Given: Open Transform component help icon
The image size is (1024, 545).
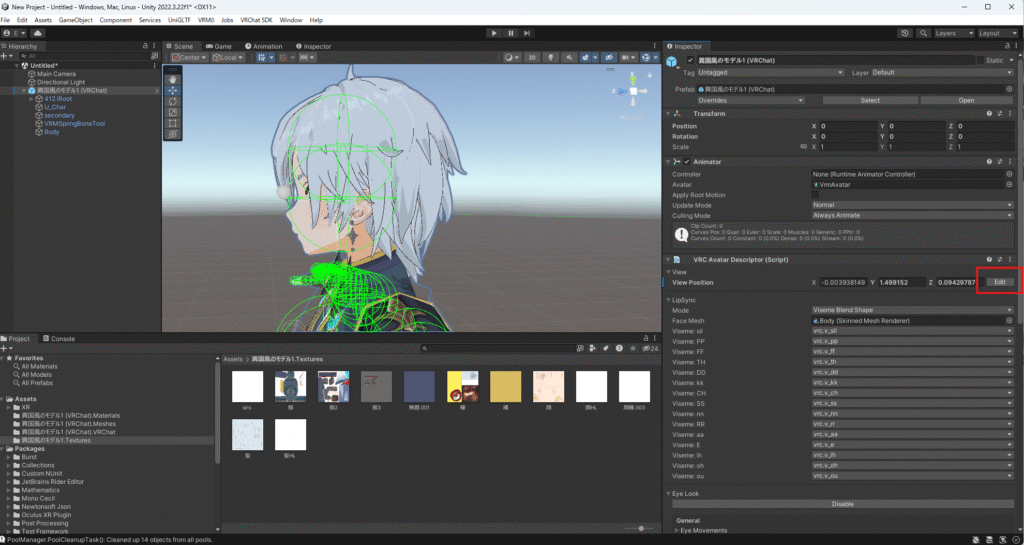Looking at the screenshot, I should coord(989,114).
